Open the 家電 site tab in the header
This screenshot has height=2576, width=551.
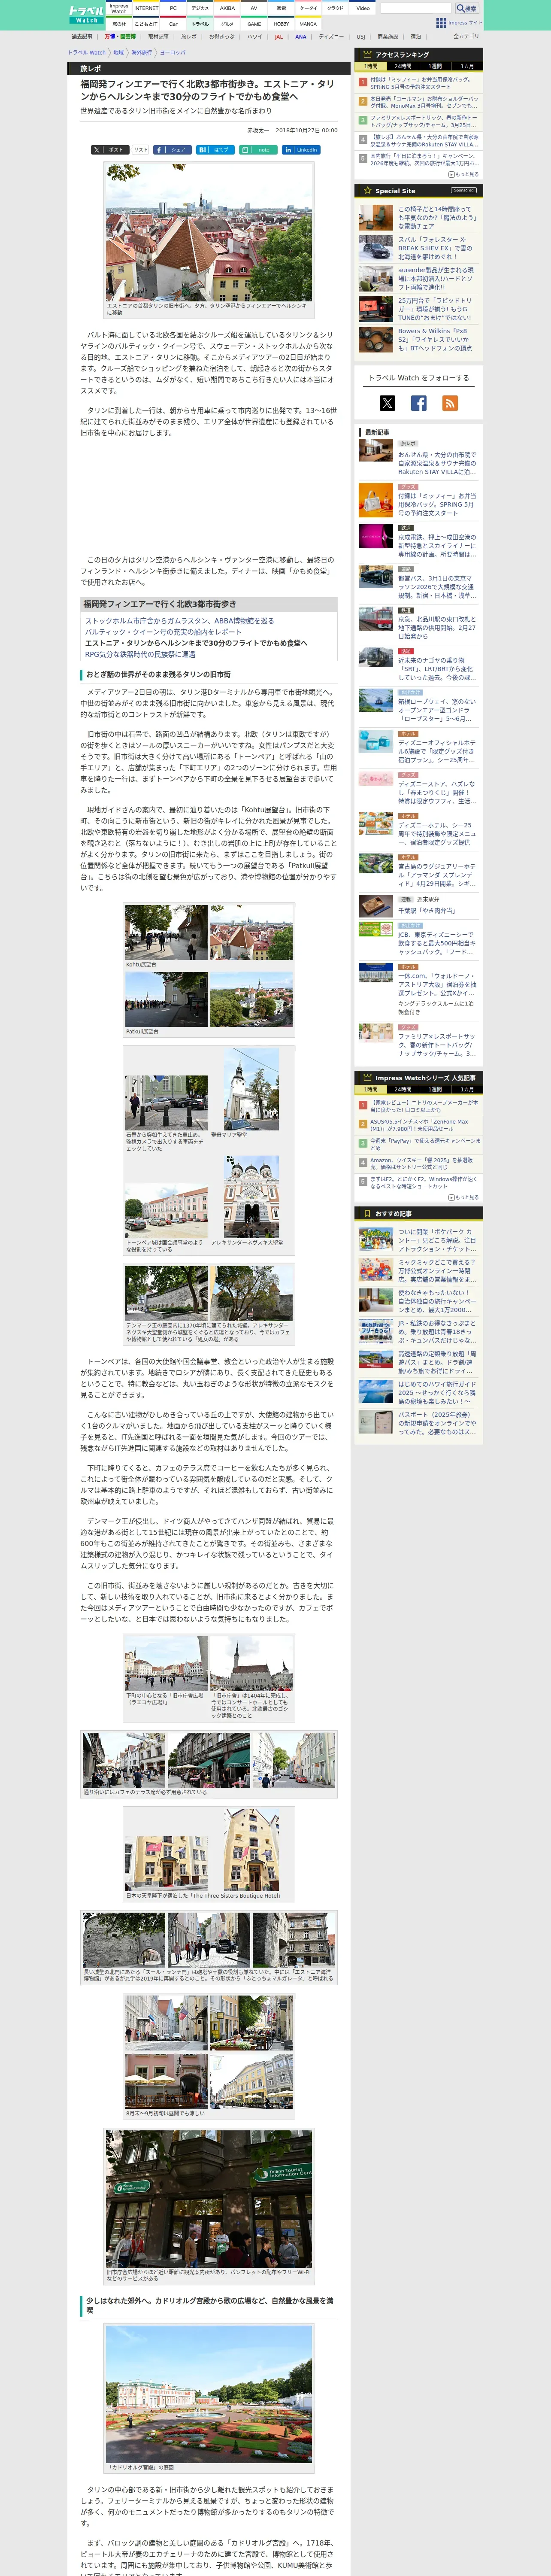(281, 8)
